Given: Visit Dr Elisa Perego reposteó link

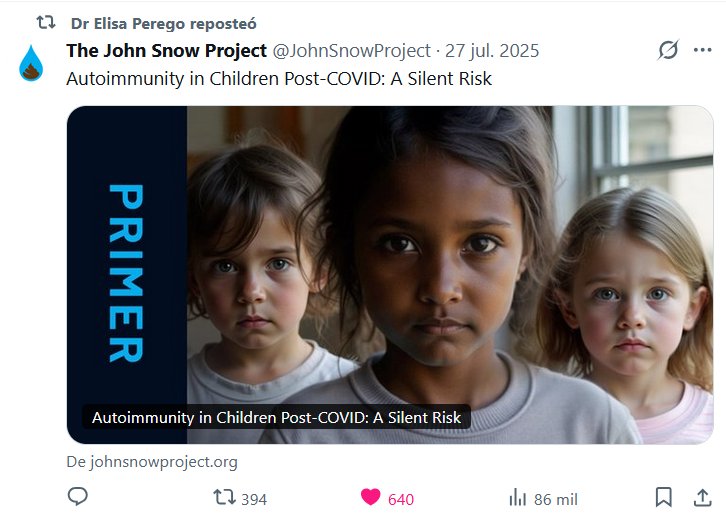Looking at the screenshot, I should 163,24.
